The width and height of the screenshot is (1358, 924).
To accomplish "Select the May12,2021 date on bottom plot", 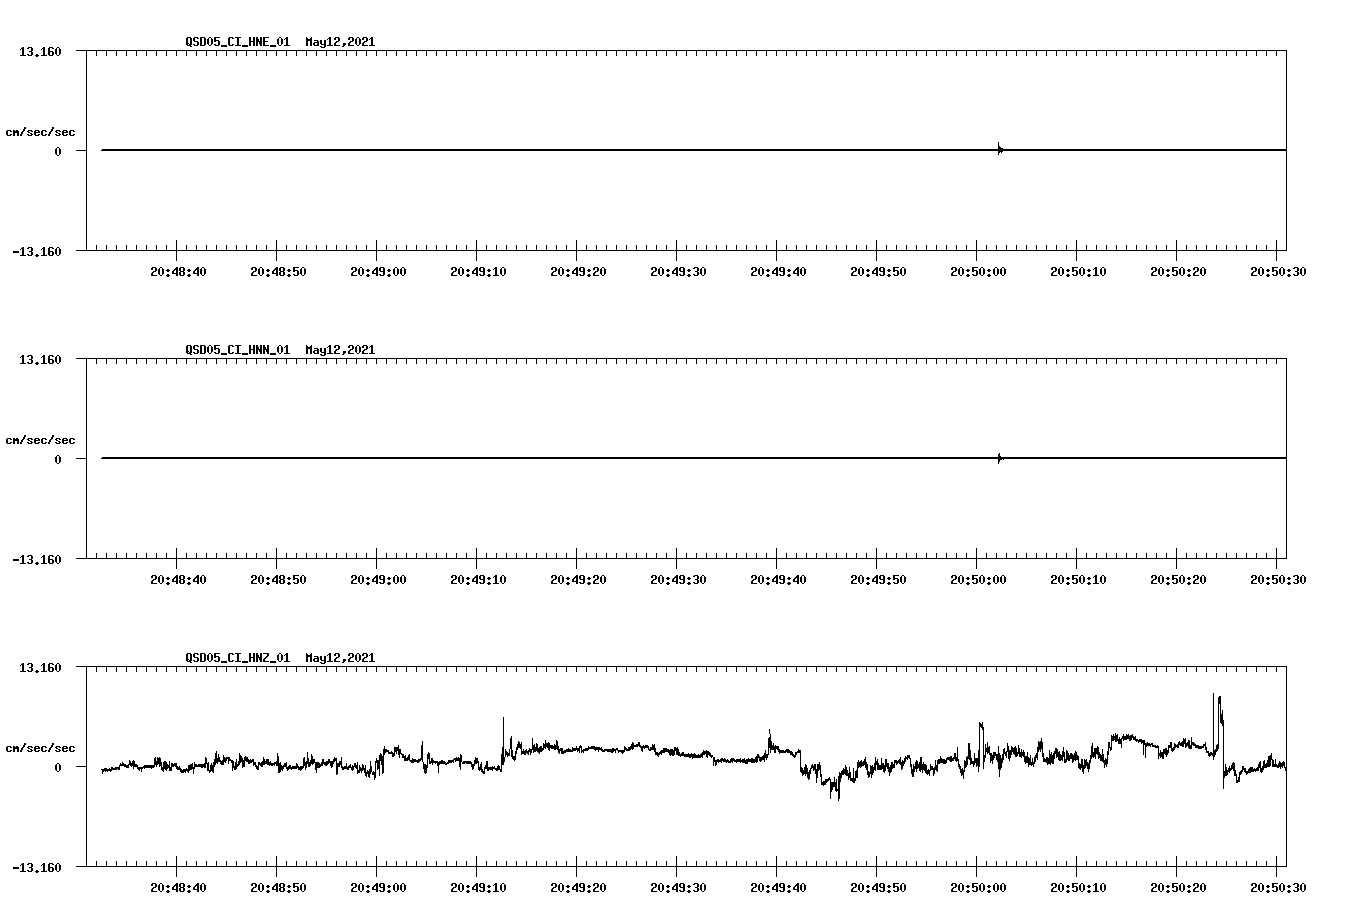I will click(338, 658).
